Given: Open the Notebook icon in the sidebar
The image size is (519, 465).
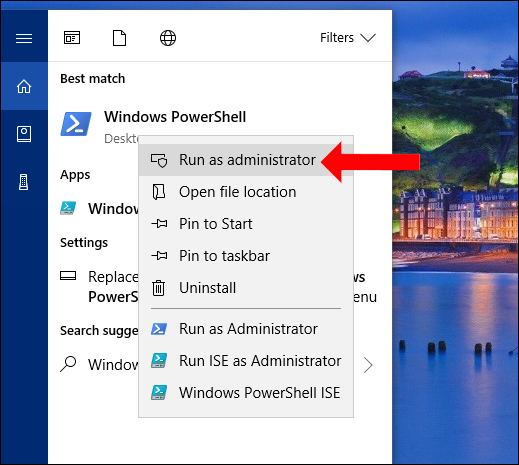Looking at the screenshot, I should coord(24,134).
